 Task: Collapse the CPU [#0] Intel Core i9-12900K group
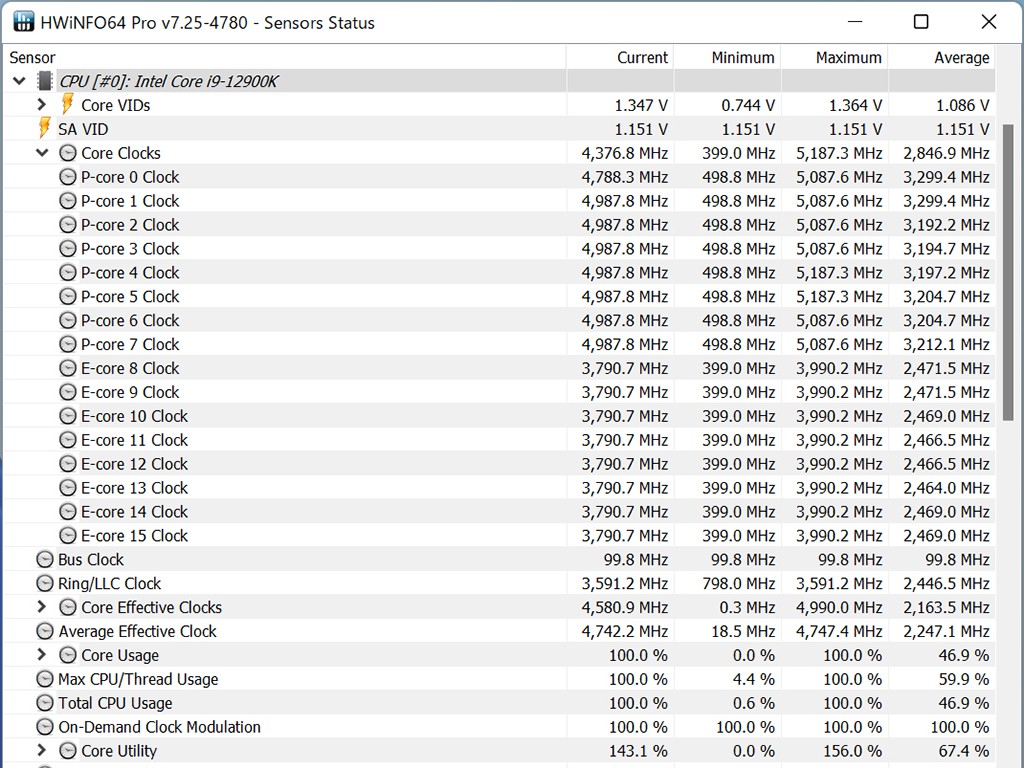coord(20,81)
